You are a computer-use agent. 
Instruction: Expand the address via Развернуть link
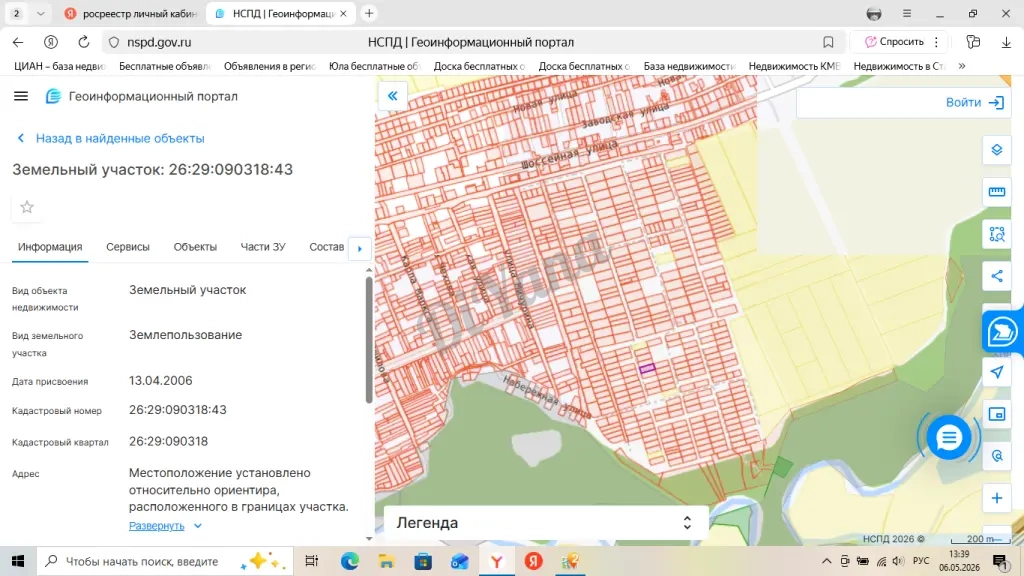[165, 526]
